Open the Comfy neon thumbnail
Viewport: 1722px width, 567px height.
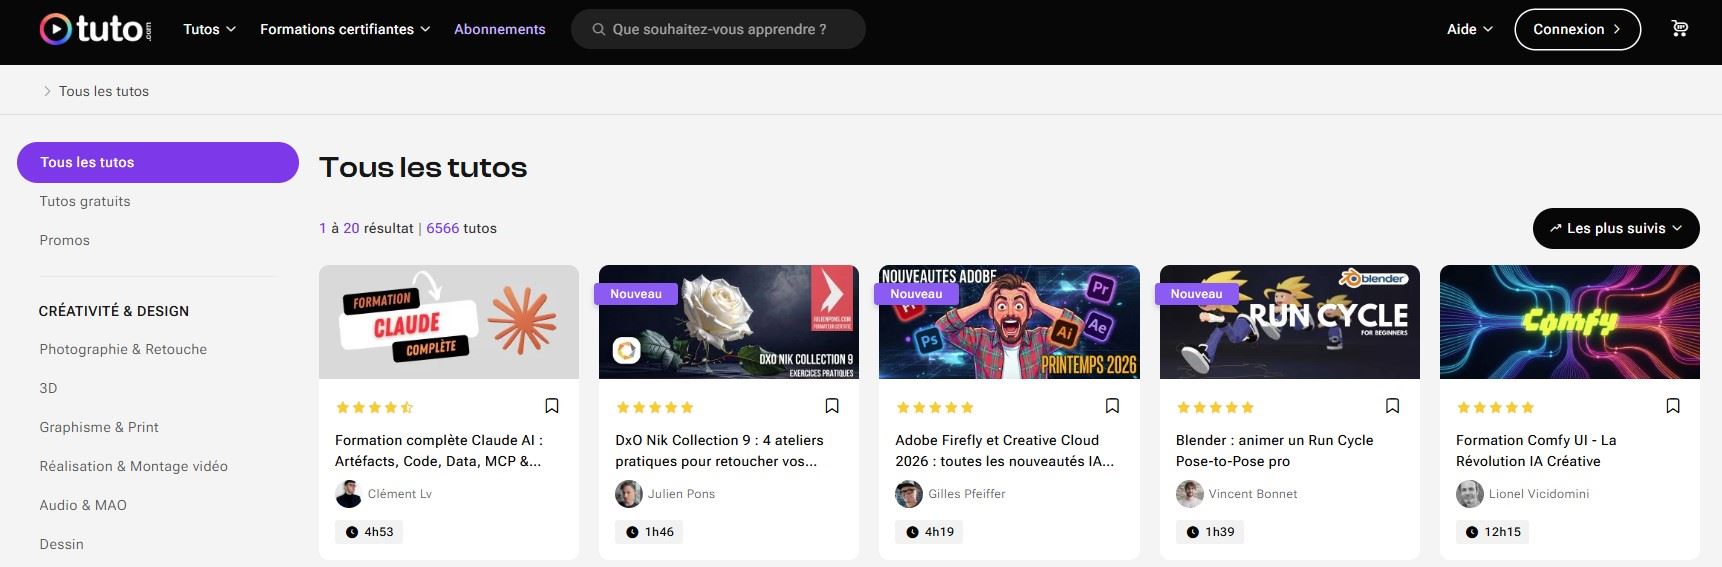click(1570, 322)
